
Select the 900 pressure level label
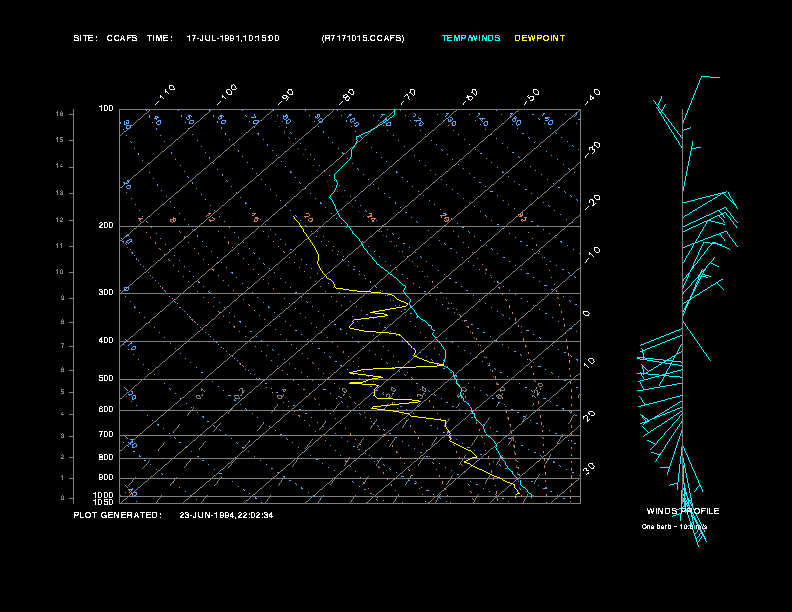(x=106, y=478)
